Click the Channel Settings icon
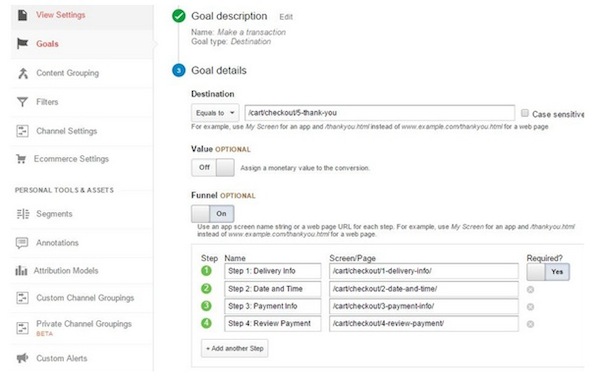Image resolution: width=600 pixels, height=385 pixels. [x=23, y=131]
